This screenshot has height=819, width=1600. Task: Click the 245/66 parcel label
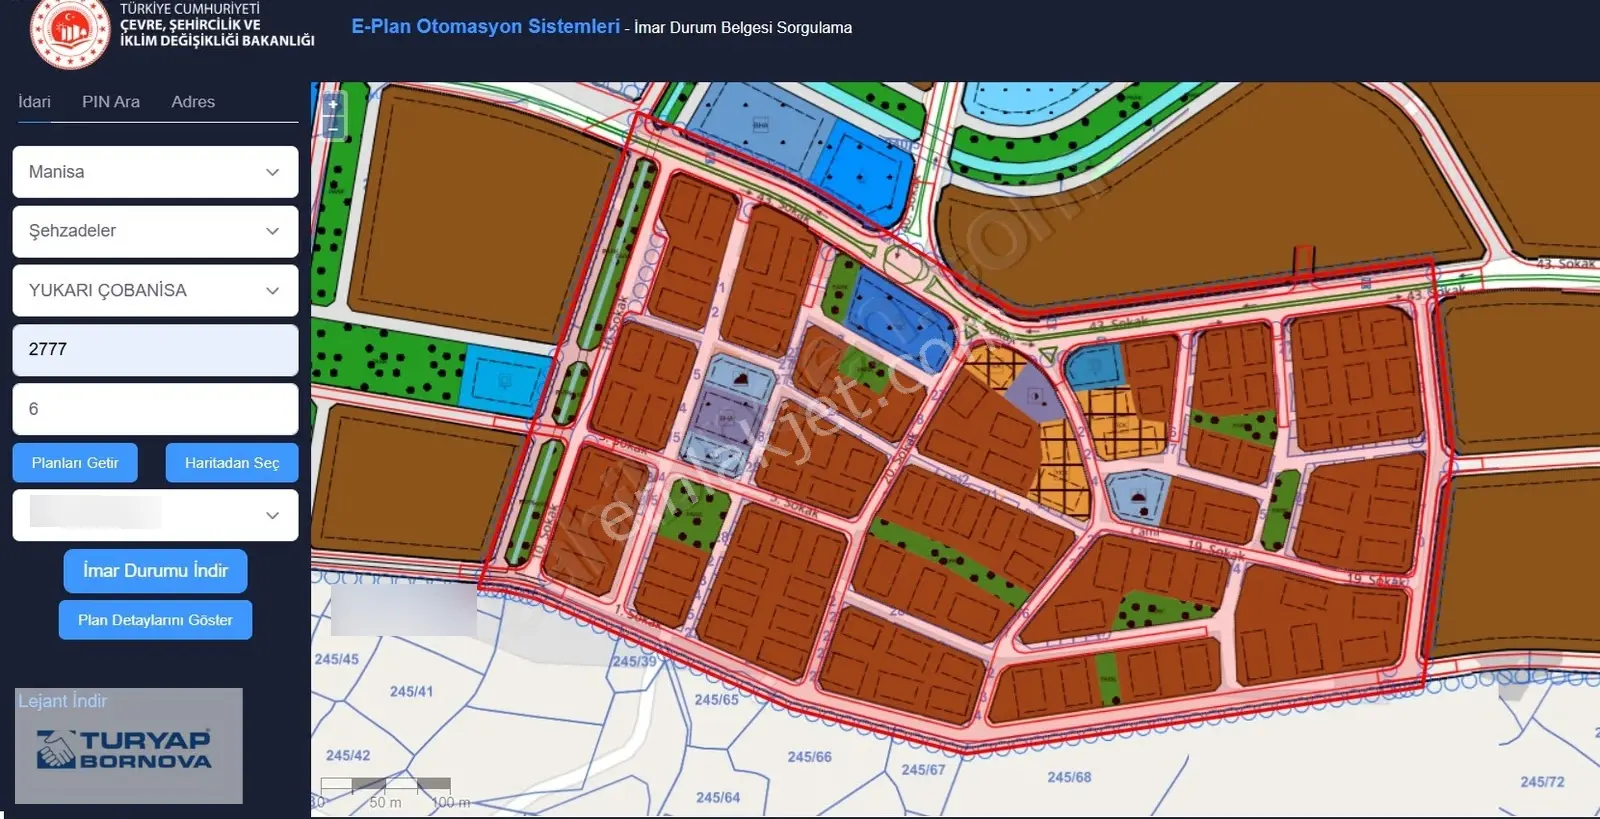809,757
